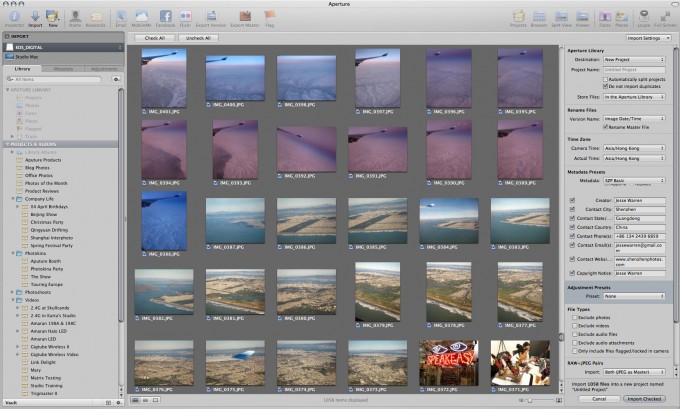Image resolution: width=680 pixels, height=409 pixels.
Task: Open the Version Name dropdown
Action: click(x=634, y=118)
